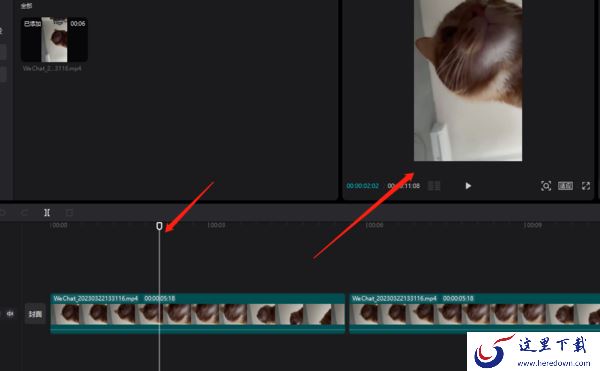Click the greyed delete icon beside split tool
Viewport: 600px width, 371px height.
(x=69, y=213)
